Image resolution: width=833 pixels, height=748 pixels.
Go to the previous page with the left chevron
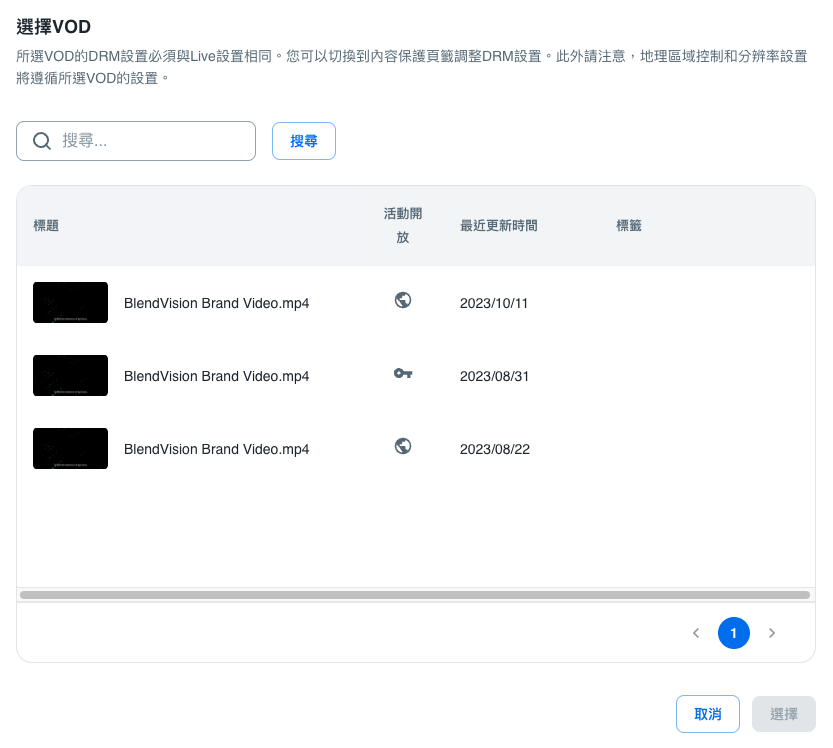(696, 633)
